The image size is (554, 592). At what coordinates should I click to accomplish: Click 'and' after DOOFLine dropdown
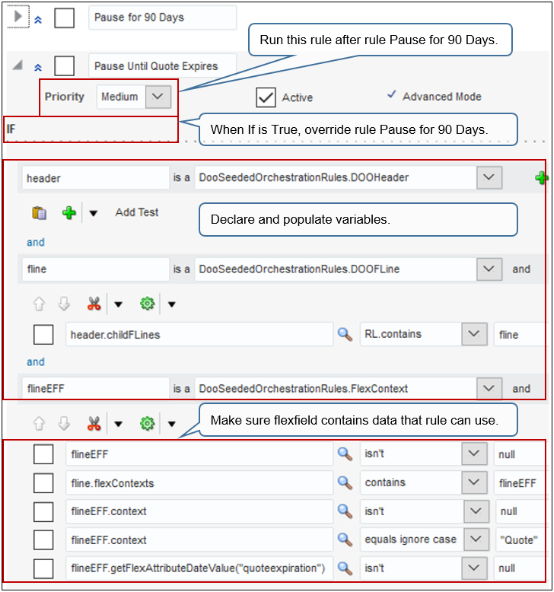pos(521,269)
